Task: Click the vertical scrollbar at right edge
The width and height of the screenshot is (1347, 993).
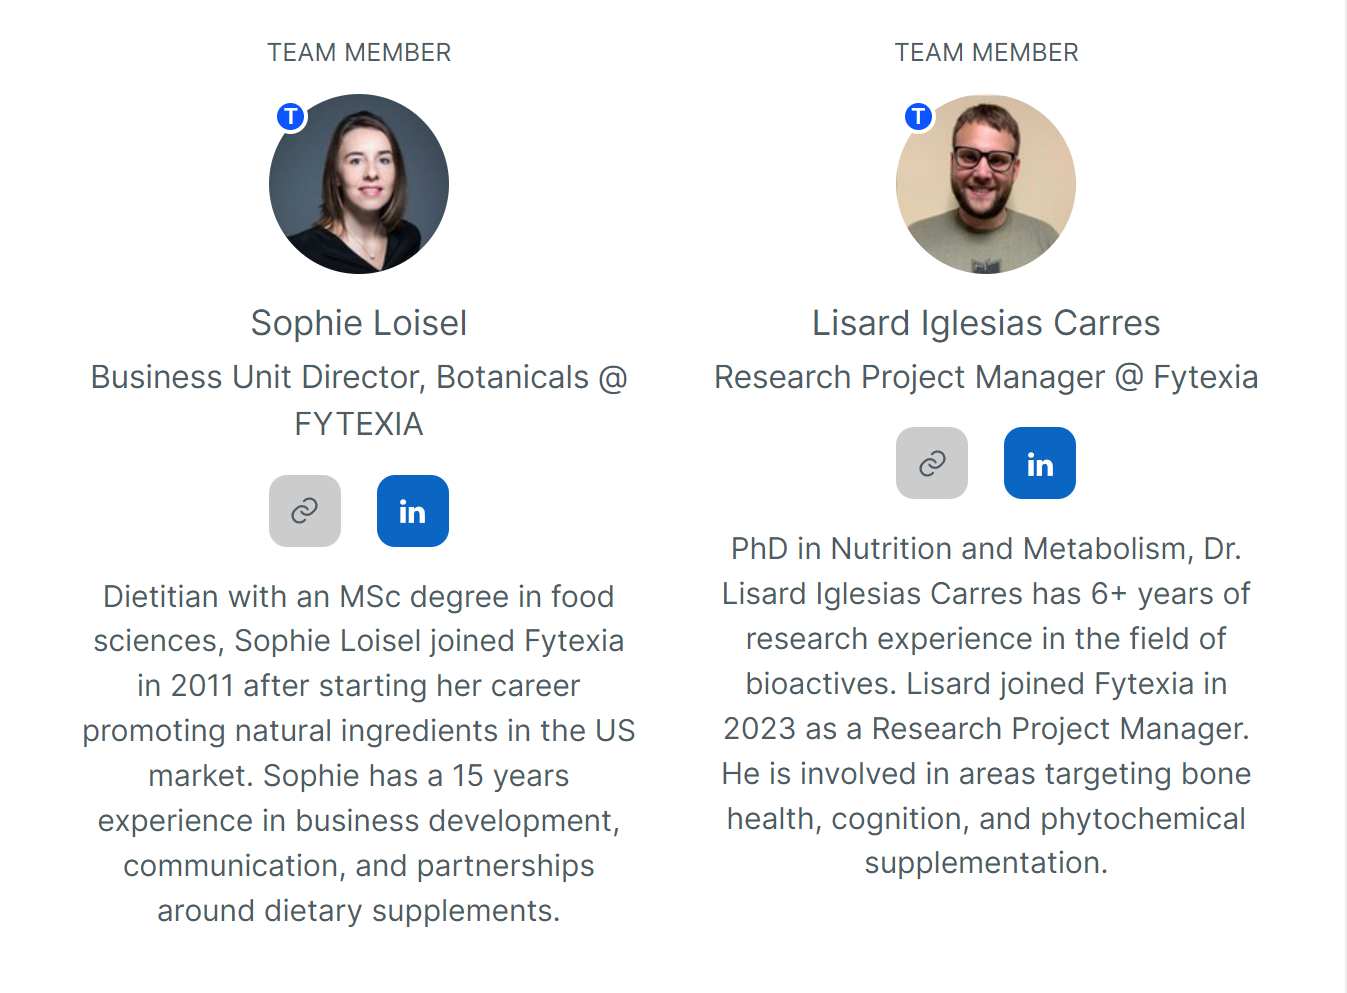Action: pyautogui.click(x=1345, y=496)
